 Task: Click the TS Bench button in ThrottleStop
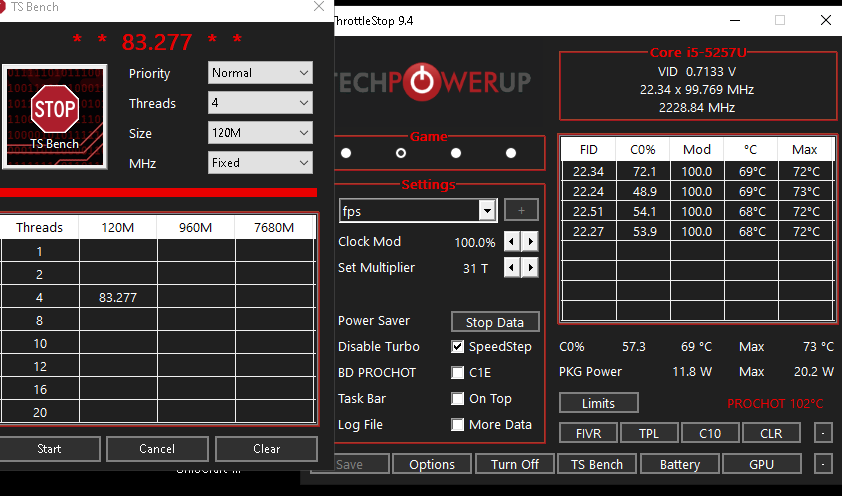coord(597,464)
